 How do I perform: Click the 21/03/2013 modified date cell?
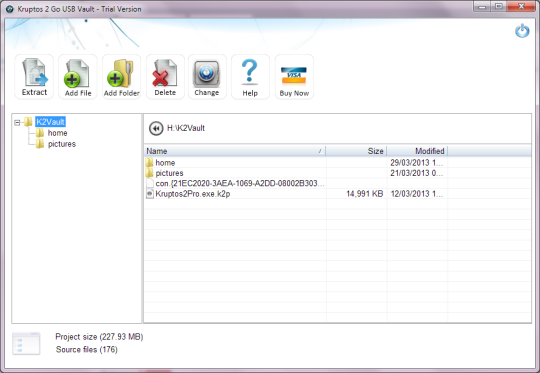(416, 173)
